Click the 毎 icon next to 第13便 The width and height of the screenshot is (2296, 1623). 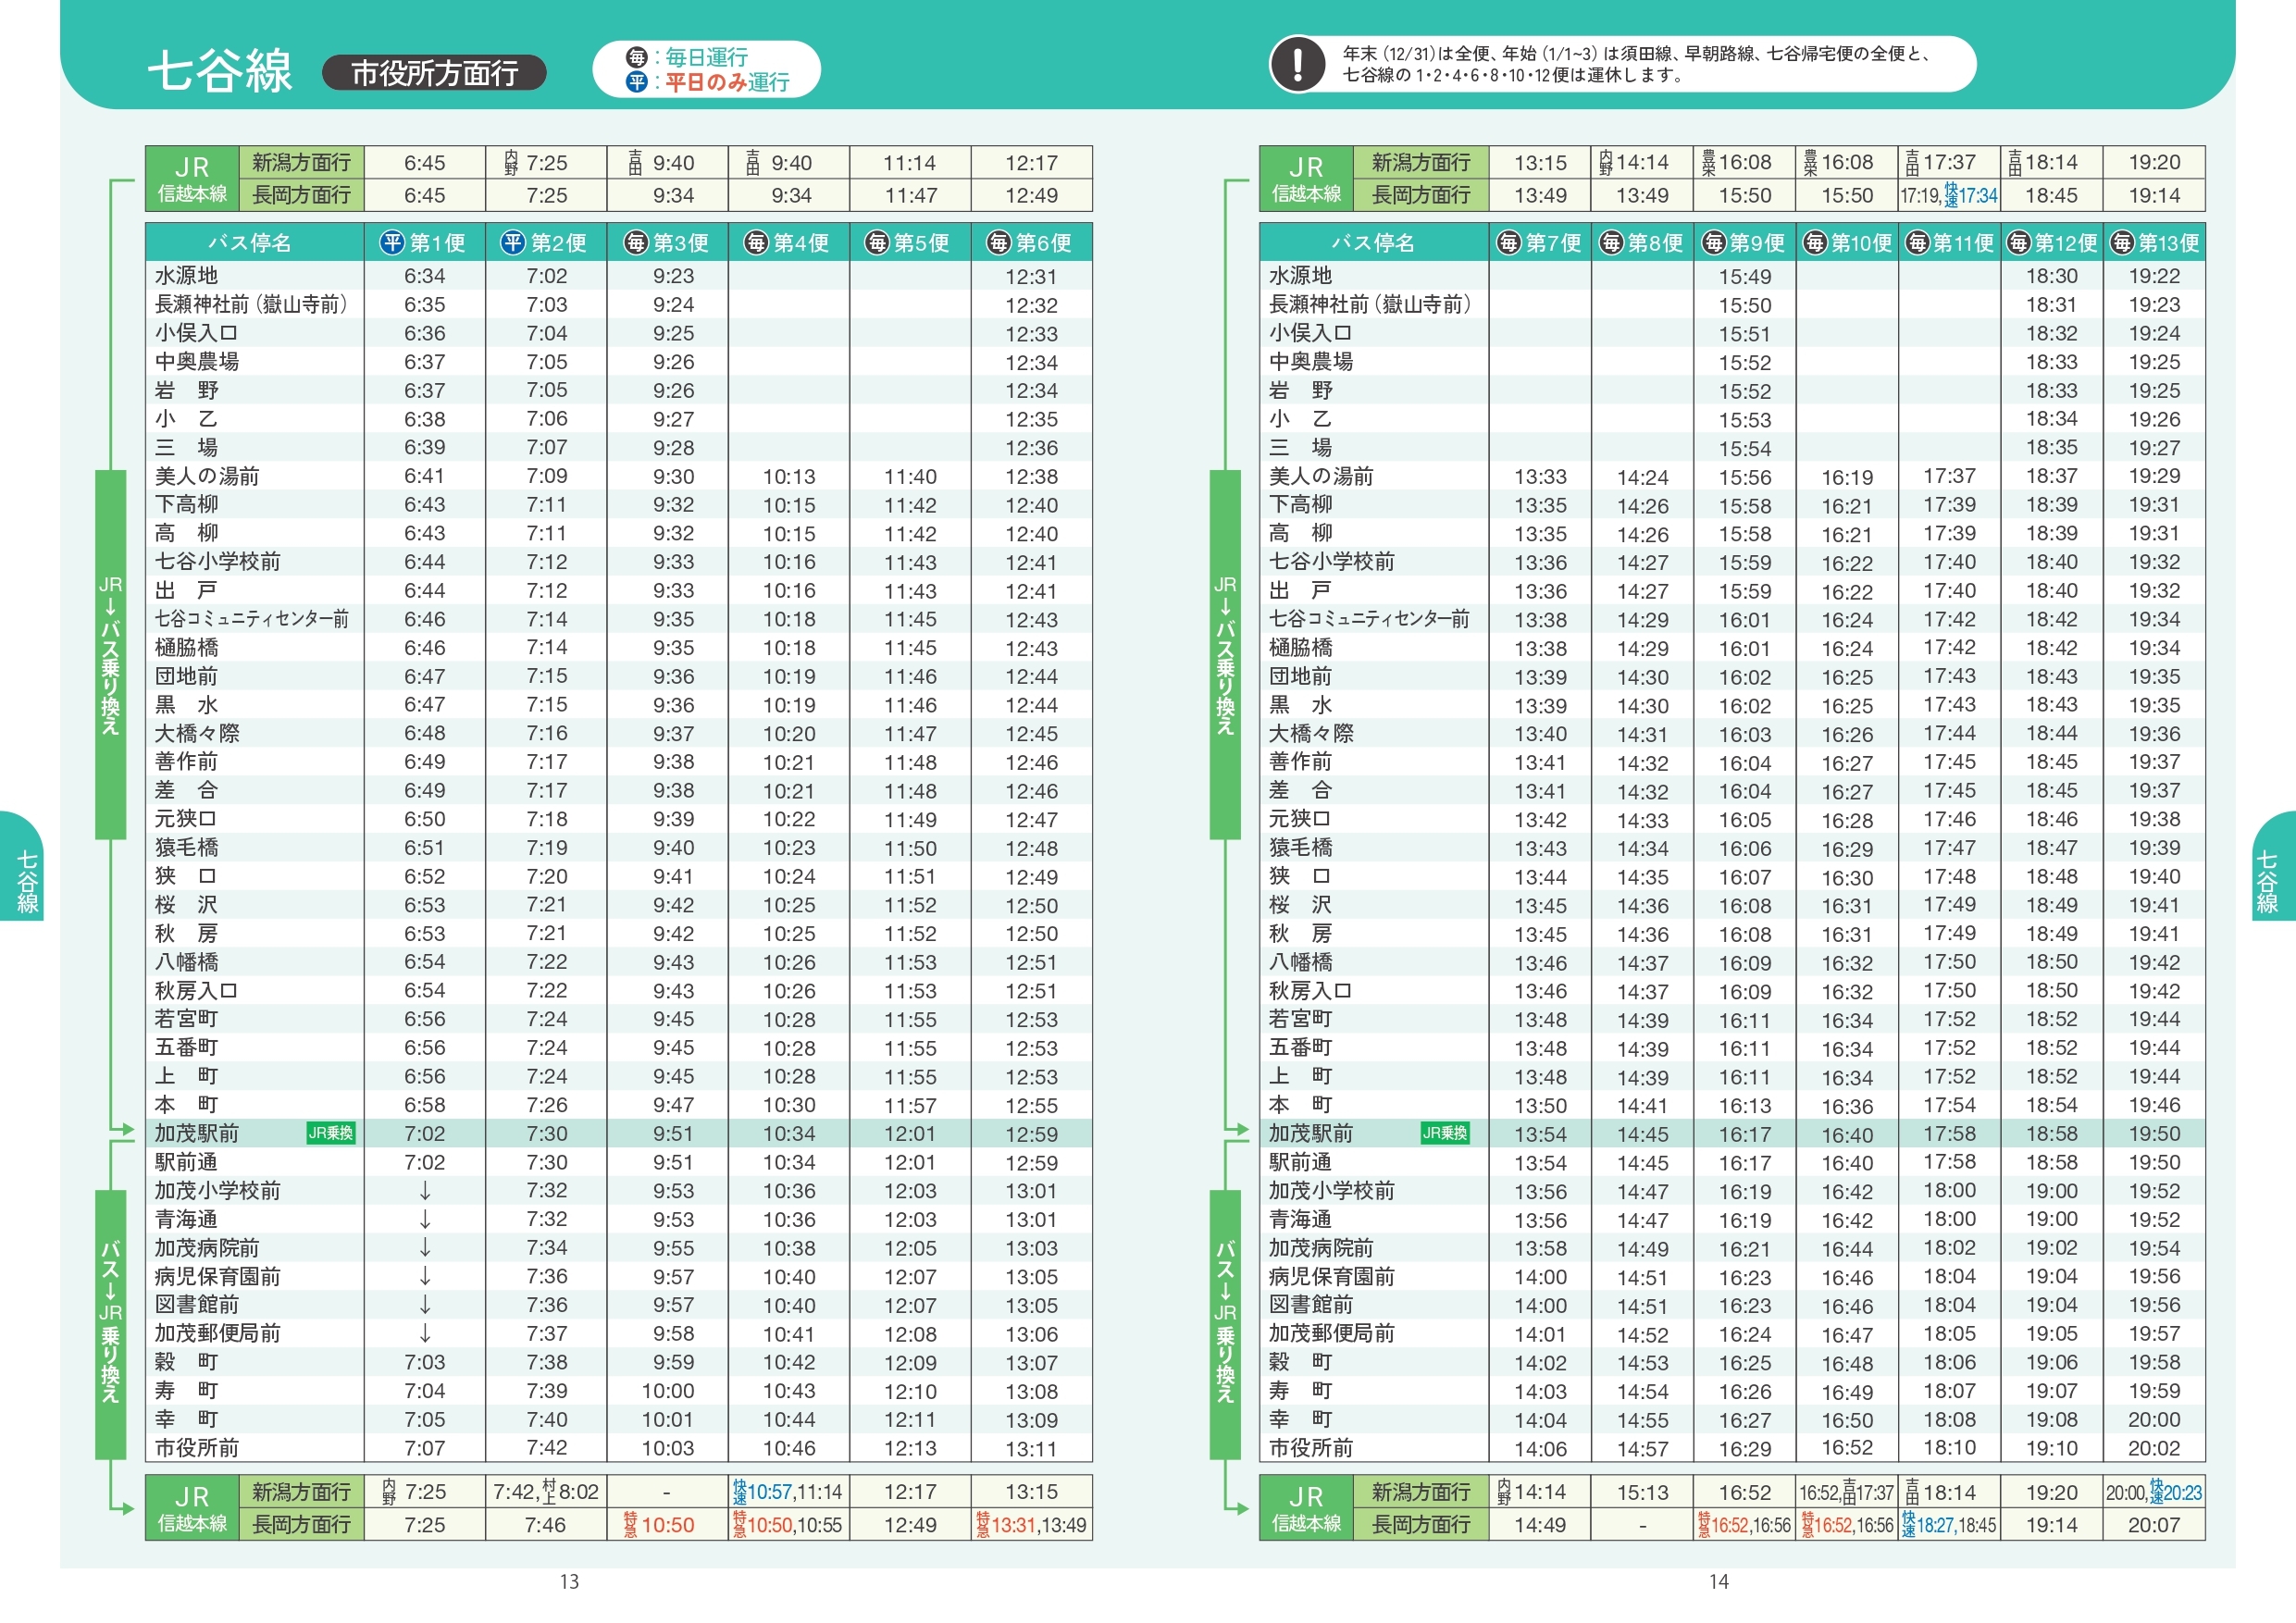tap(2121, 243)
